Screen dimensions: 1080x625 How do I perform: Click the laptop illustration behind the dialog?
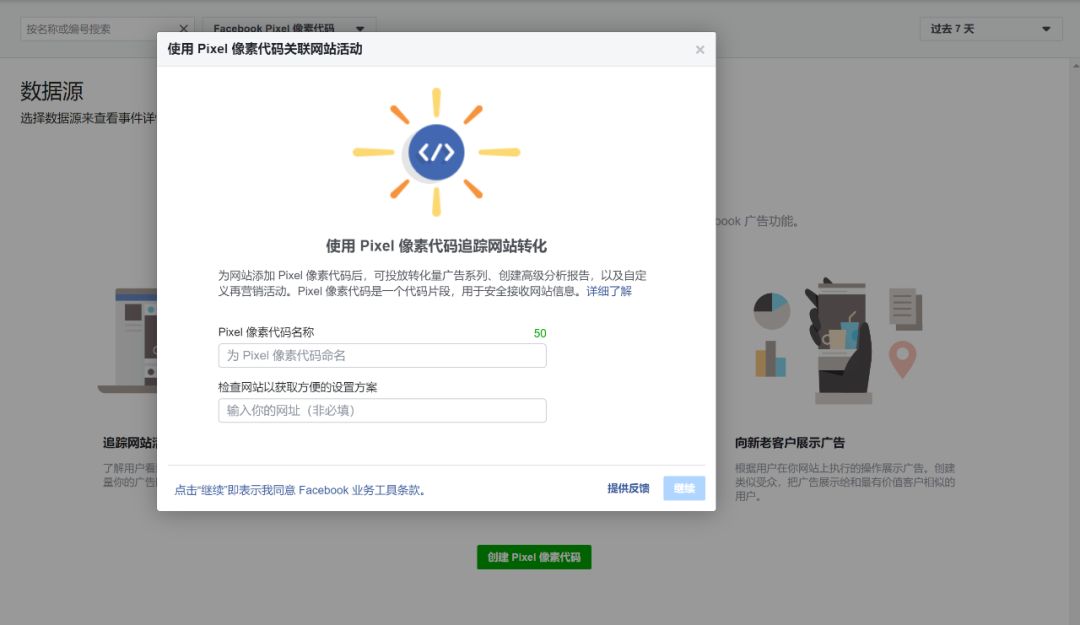pos(128,340)
